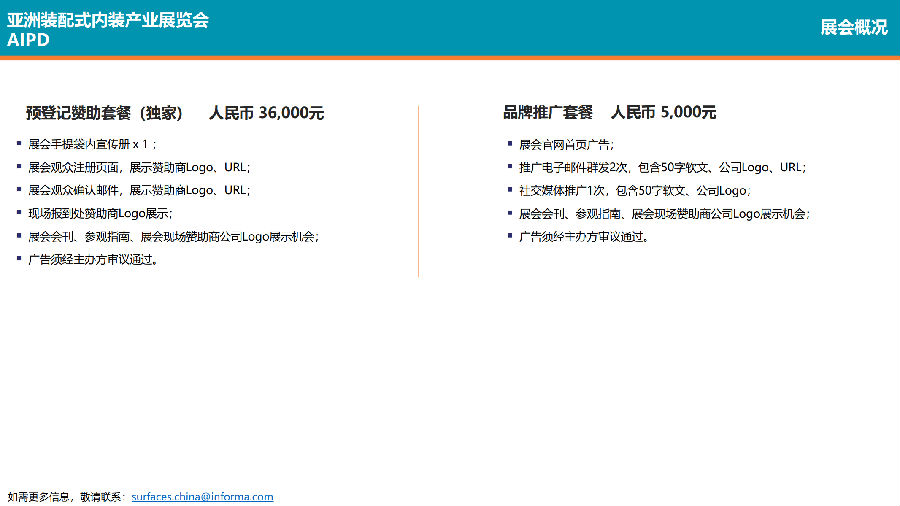Click the 如需更多信息，敬请联系 footer text
Viewport: 900px width, 506px height.
[x=67, y=497]
